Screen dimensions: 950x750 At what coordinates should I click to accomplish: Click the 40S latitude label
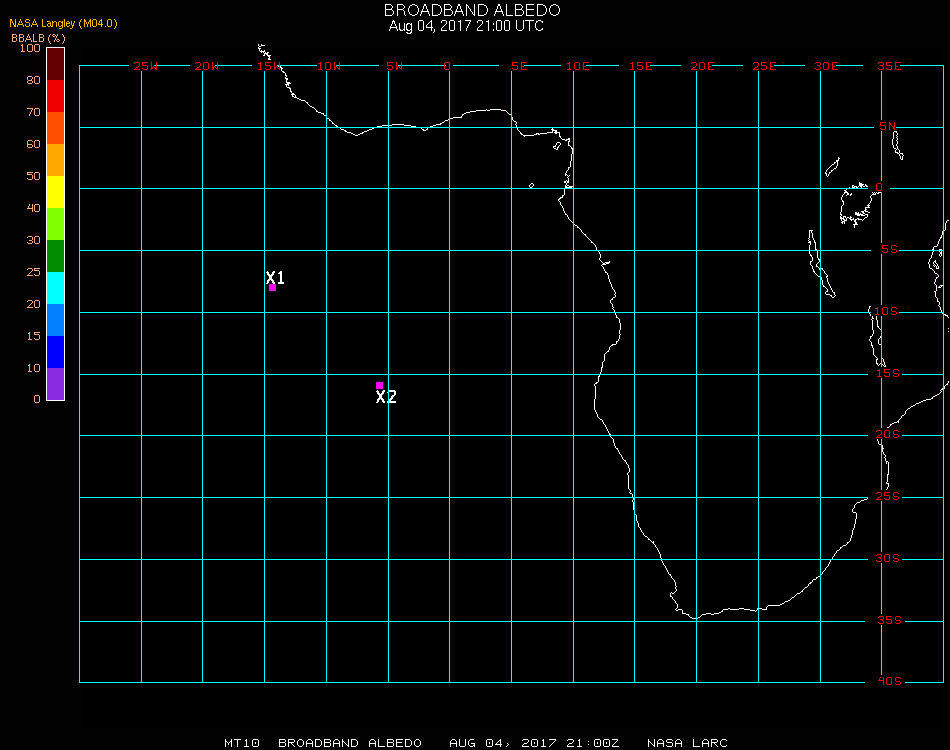click(889, 681)
